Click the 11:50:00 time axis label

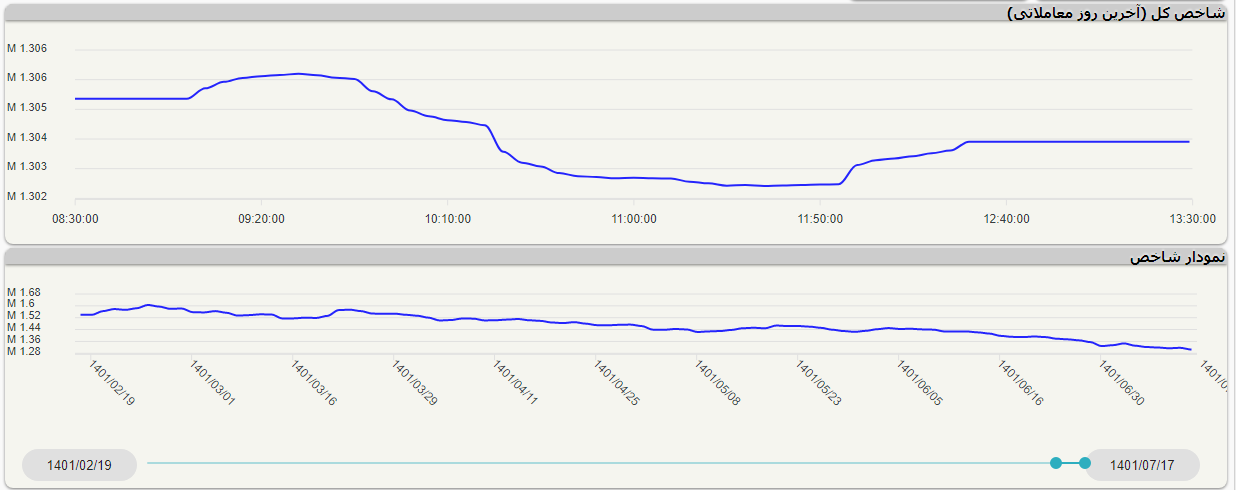[x=819, y=218]
